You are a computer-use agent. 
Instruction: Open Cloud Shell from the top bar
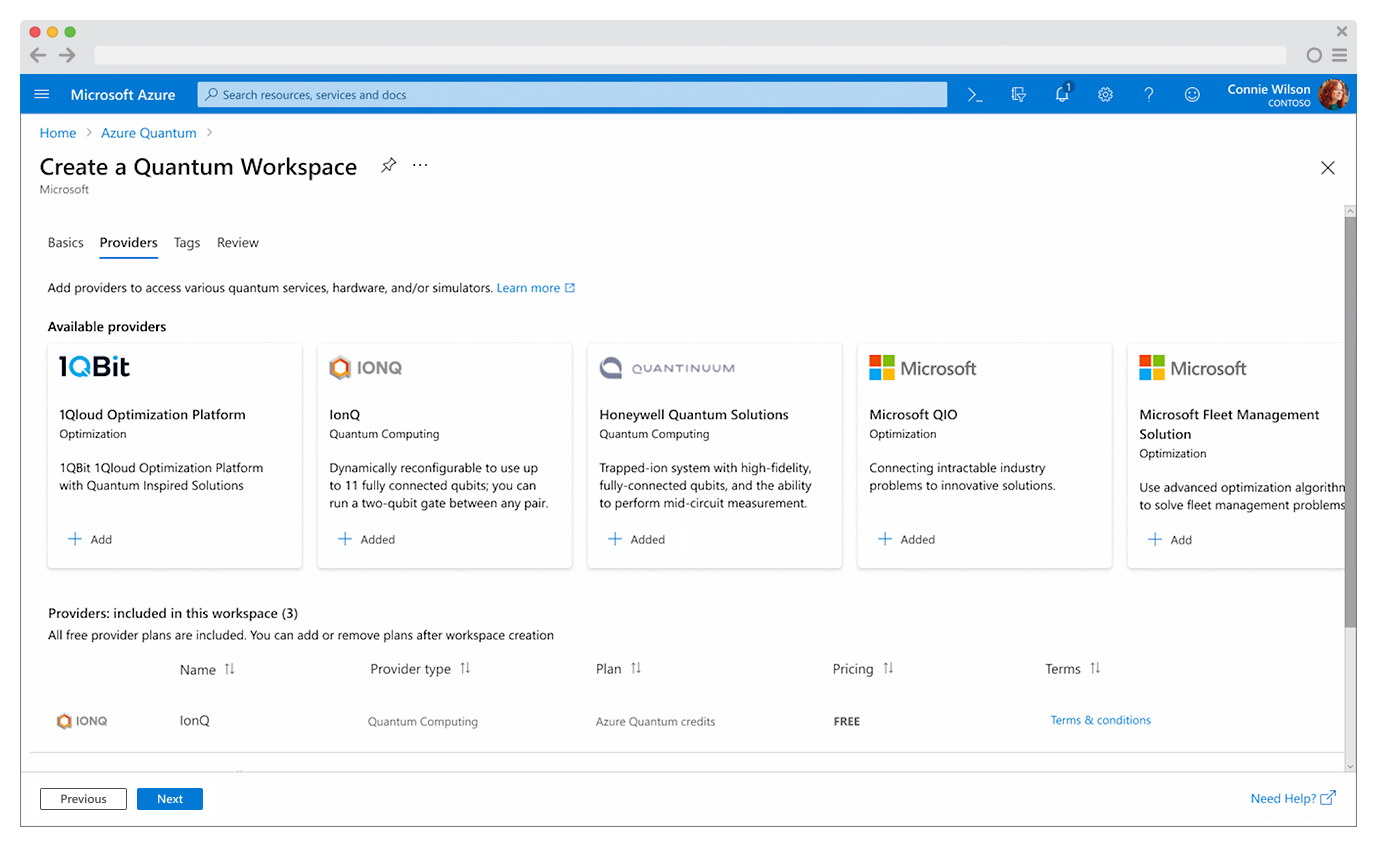pyautogui.click(x=975, y=94)
